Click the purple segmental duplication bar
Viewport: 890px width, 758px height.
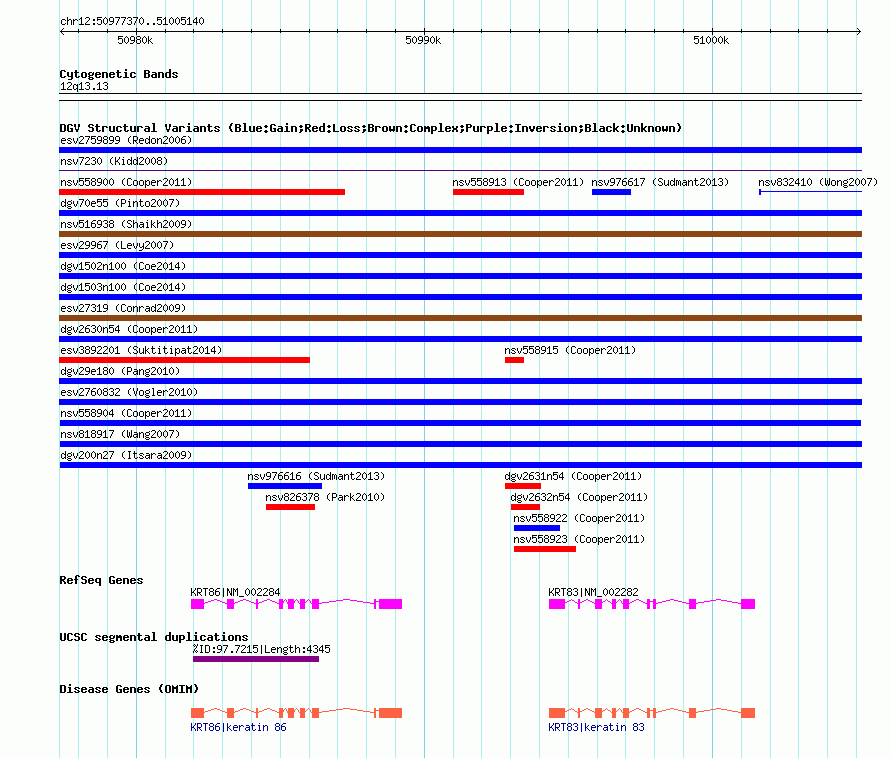(x=256, y=659)
